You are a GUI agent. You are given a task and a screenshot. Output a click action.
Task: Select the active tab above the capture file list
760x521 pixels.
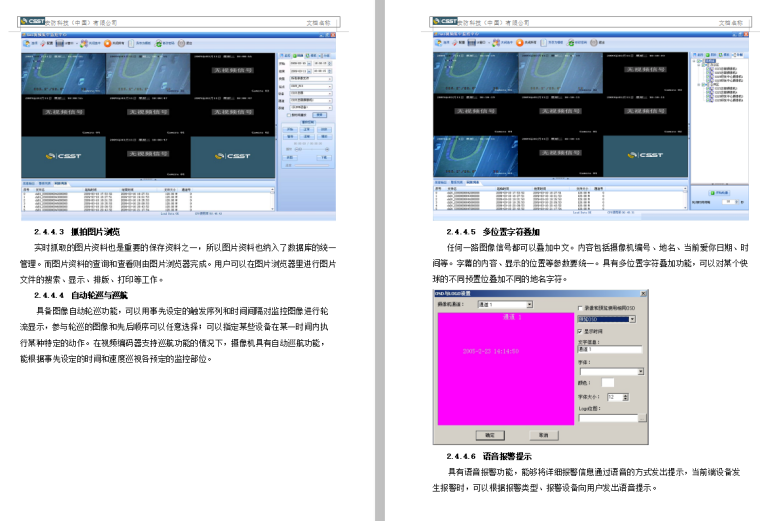pos(61,183)
